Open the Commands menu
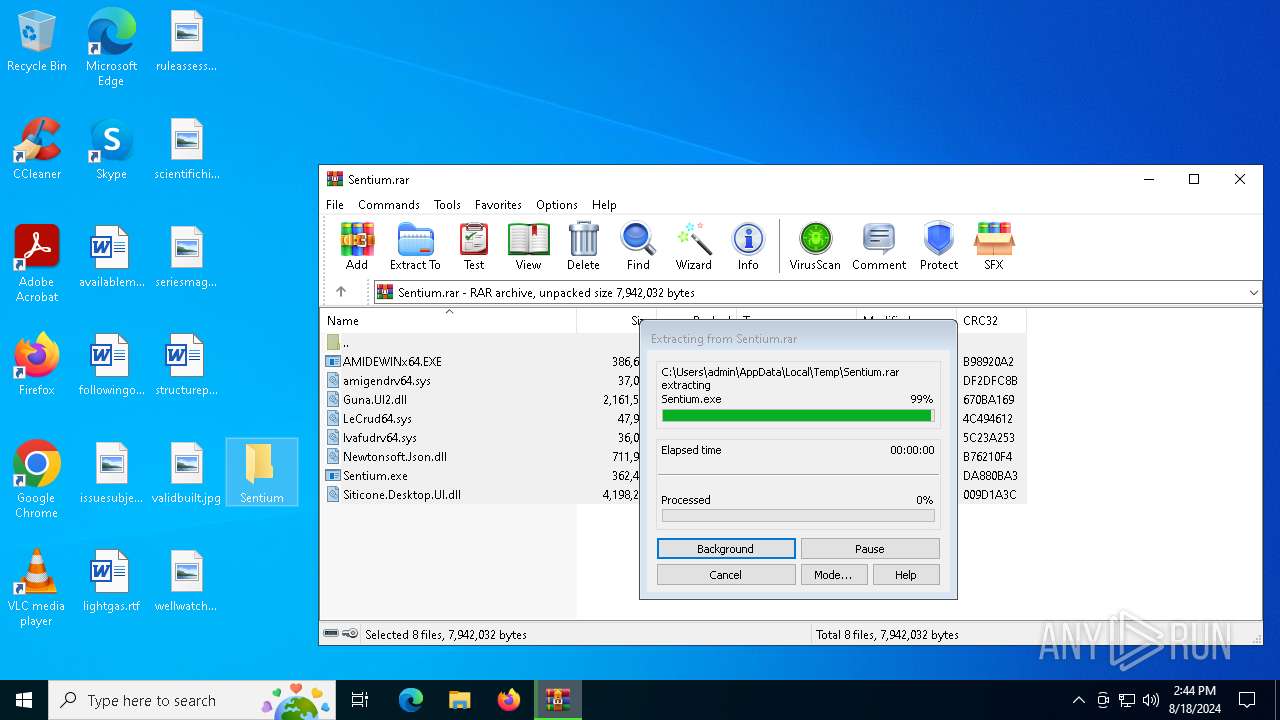This screenshot has width=1280, height=720. click(389, 204)
